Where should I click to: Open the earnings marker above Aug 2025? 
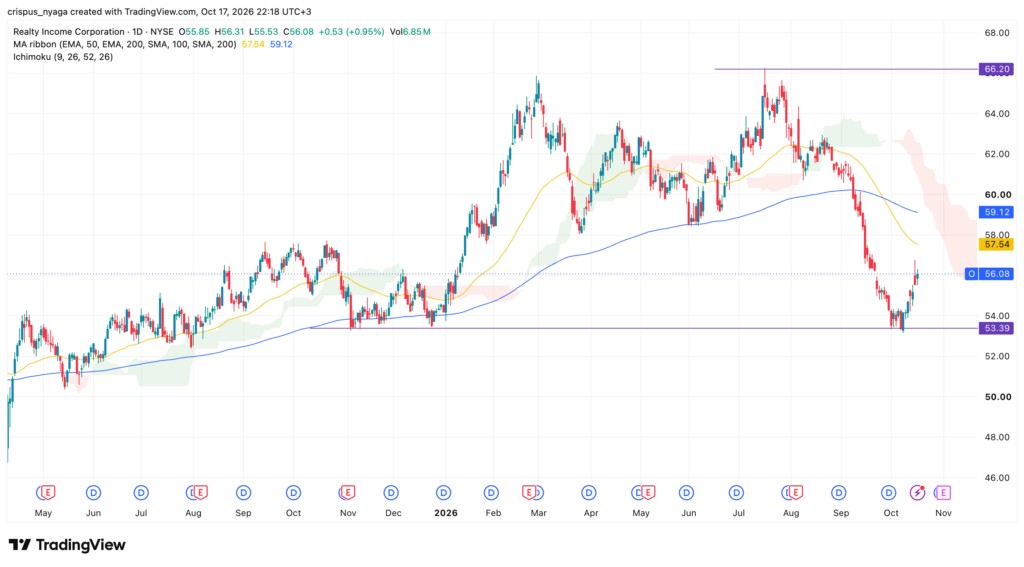click(x=200, y=493)
